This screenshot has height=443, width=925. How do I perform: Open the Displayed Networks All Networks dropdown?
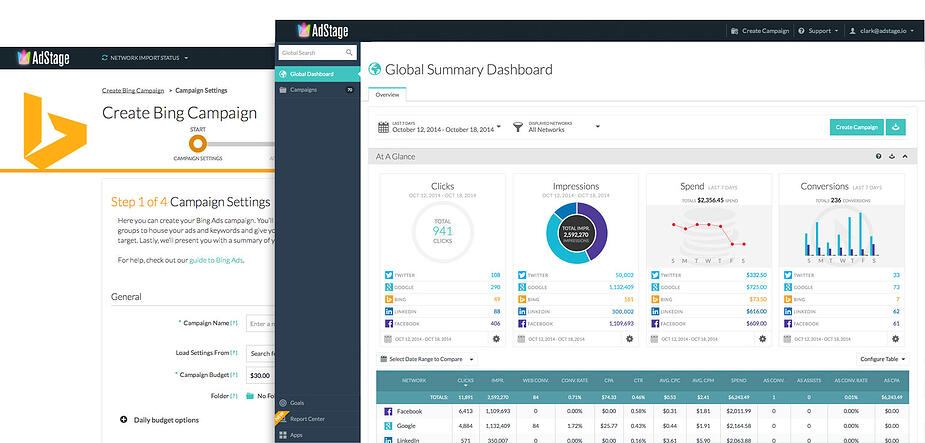[x=556, y=127]
